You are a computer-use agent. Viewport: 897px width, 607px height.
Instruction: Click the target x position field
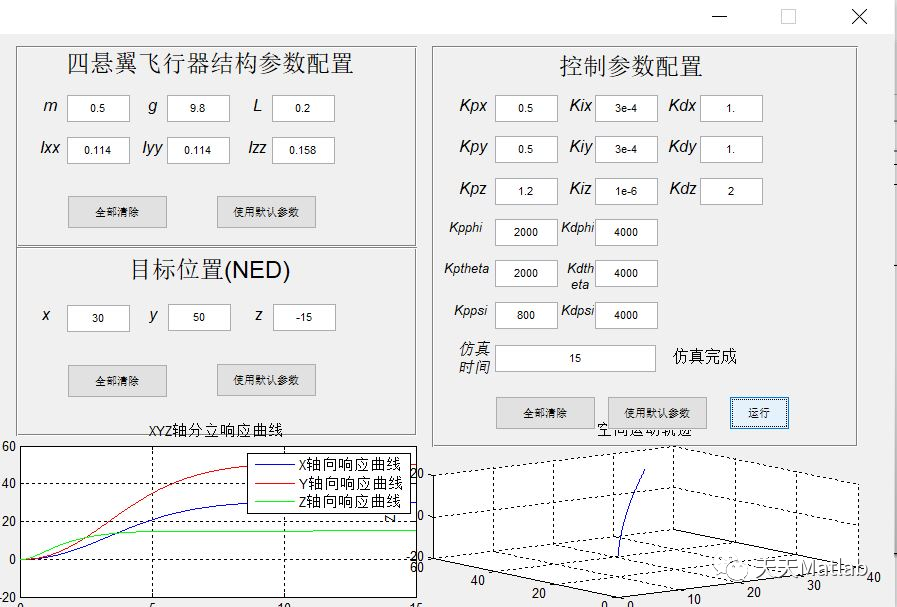click(x=98, y=318)
